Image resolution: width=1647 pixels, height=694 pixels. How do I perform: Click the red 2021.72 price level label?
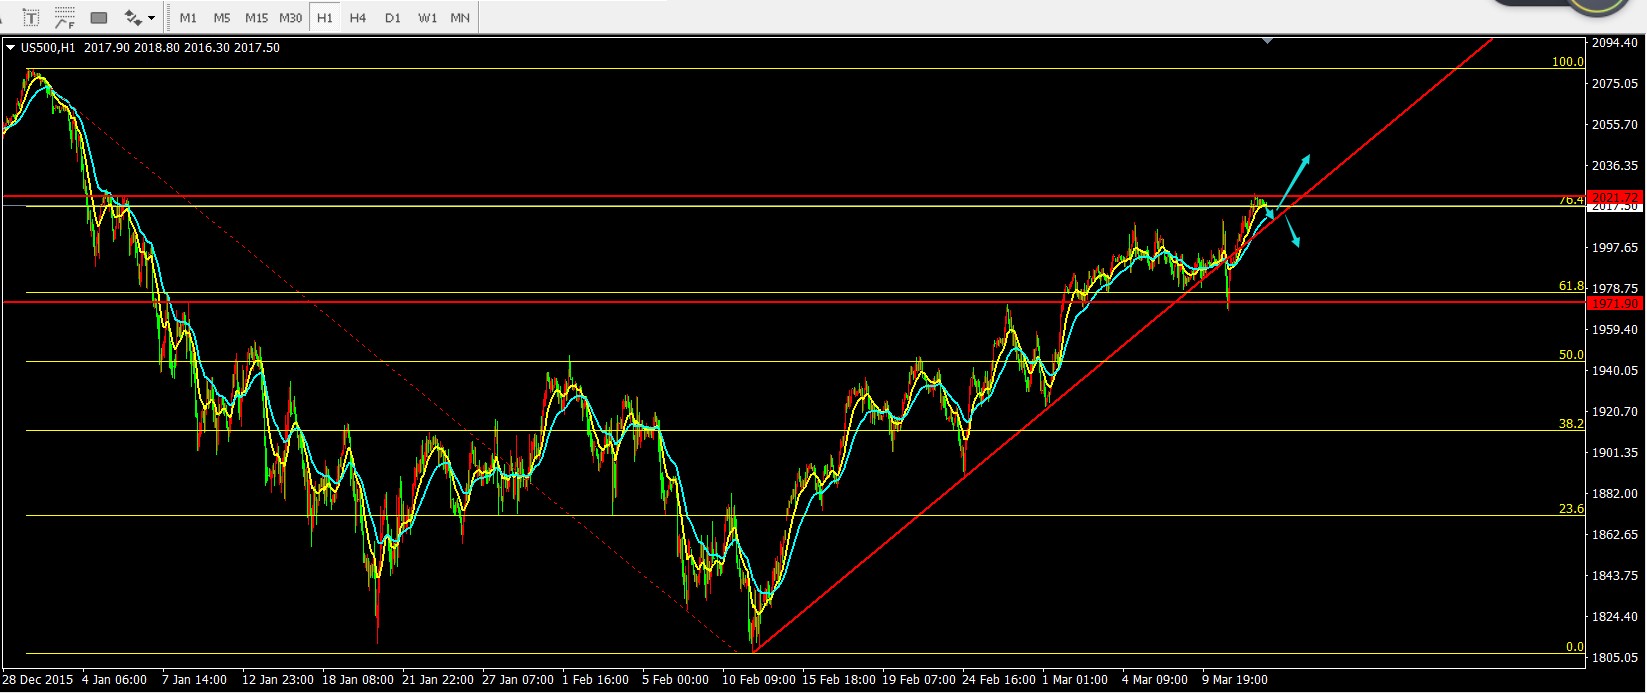point(1614,197)
